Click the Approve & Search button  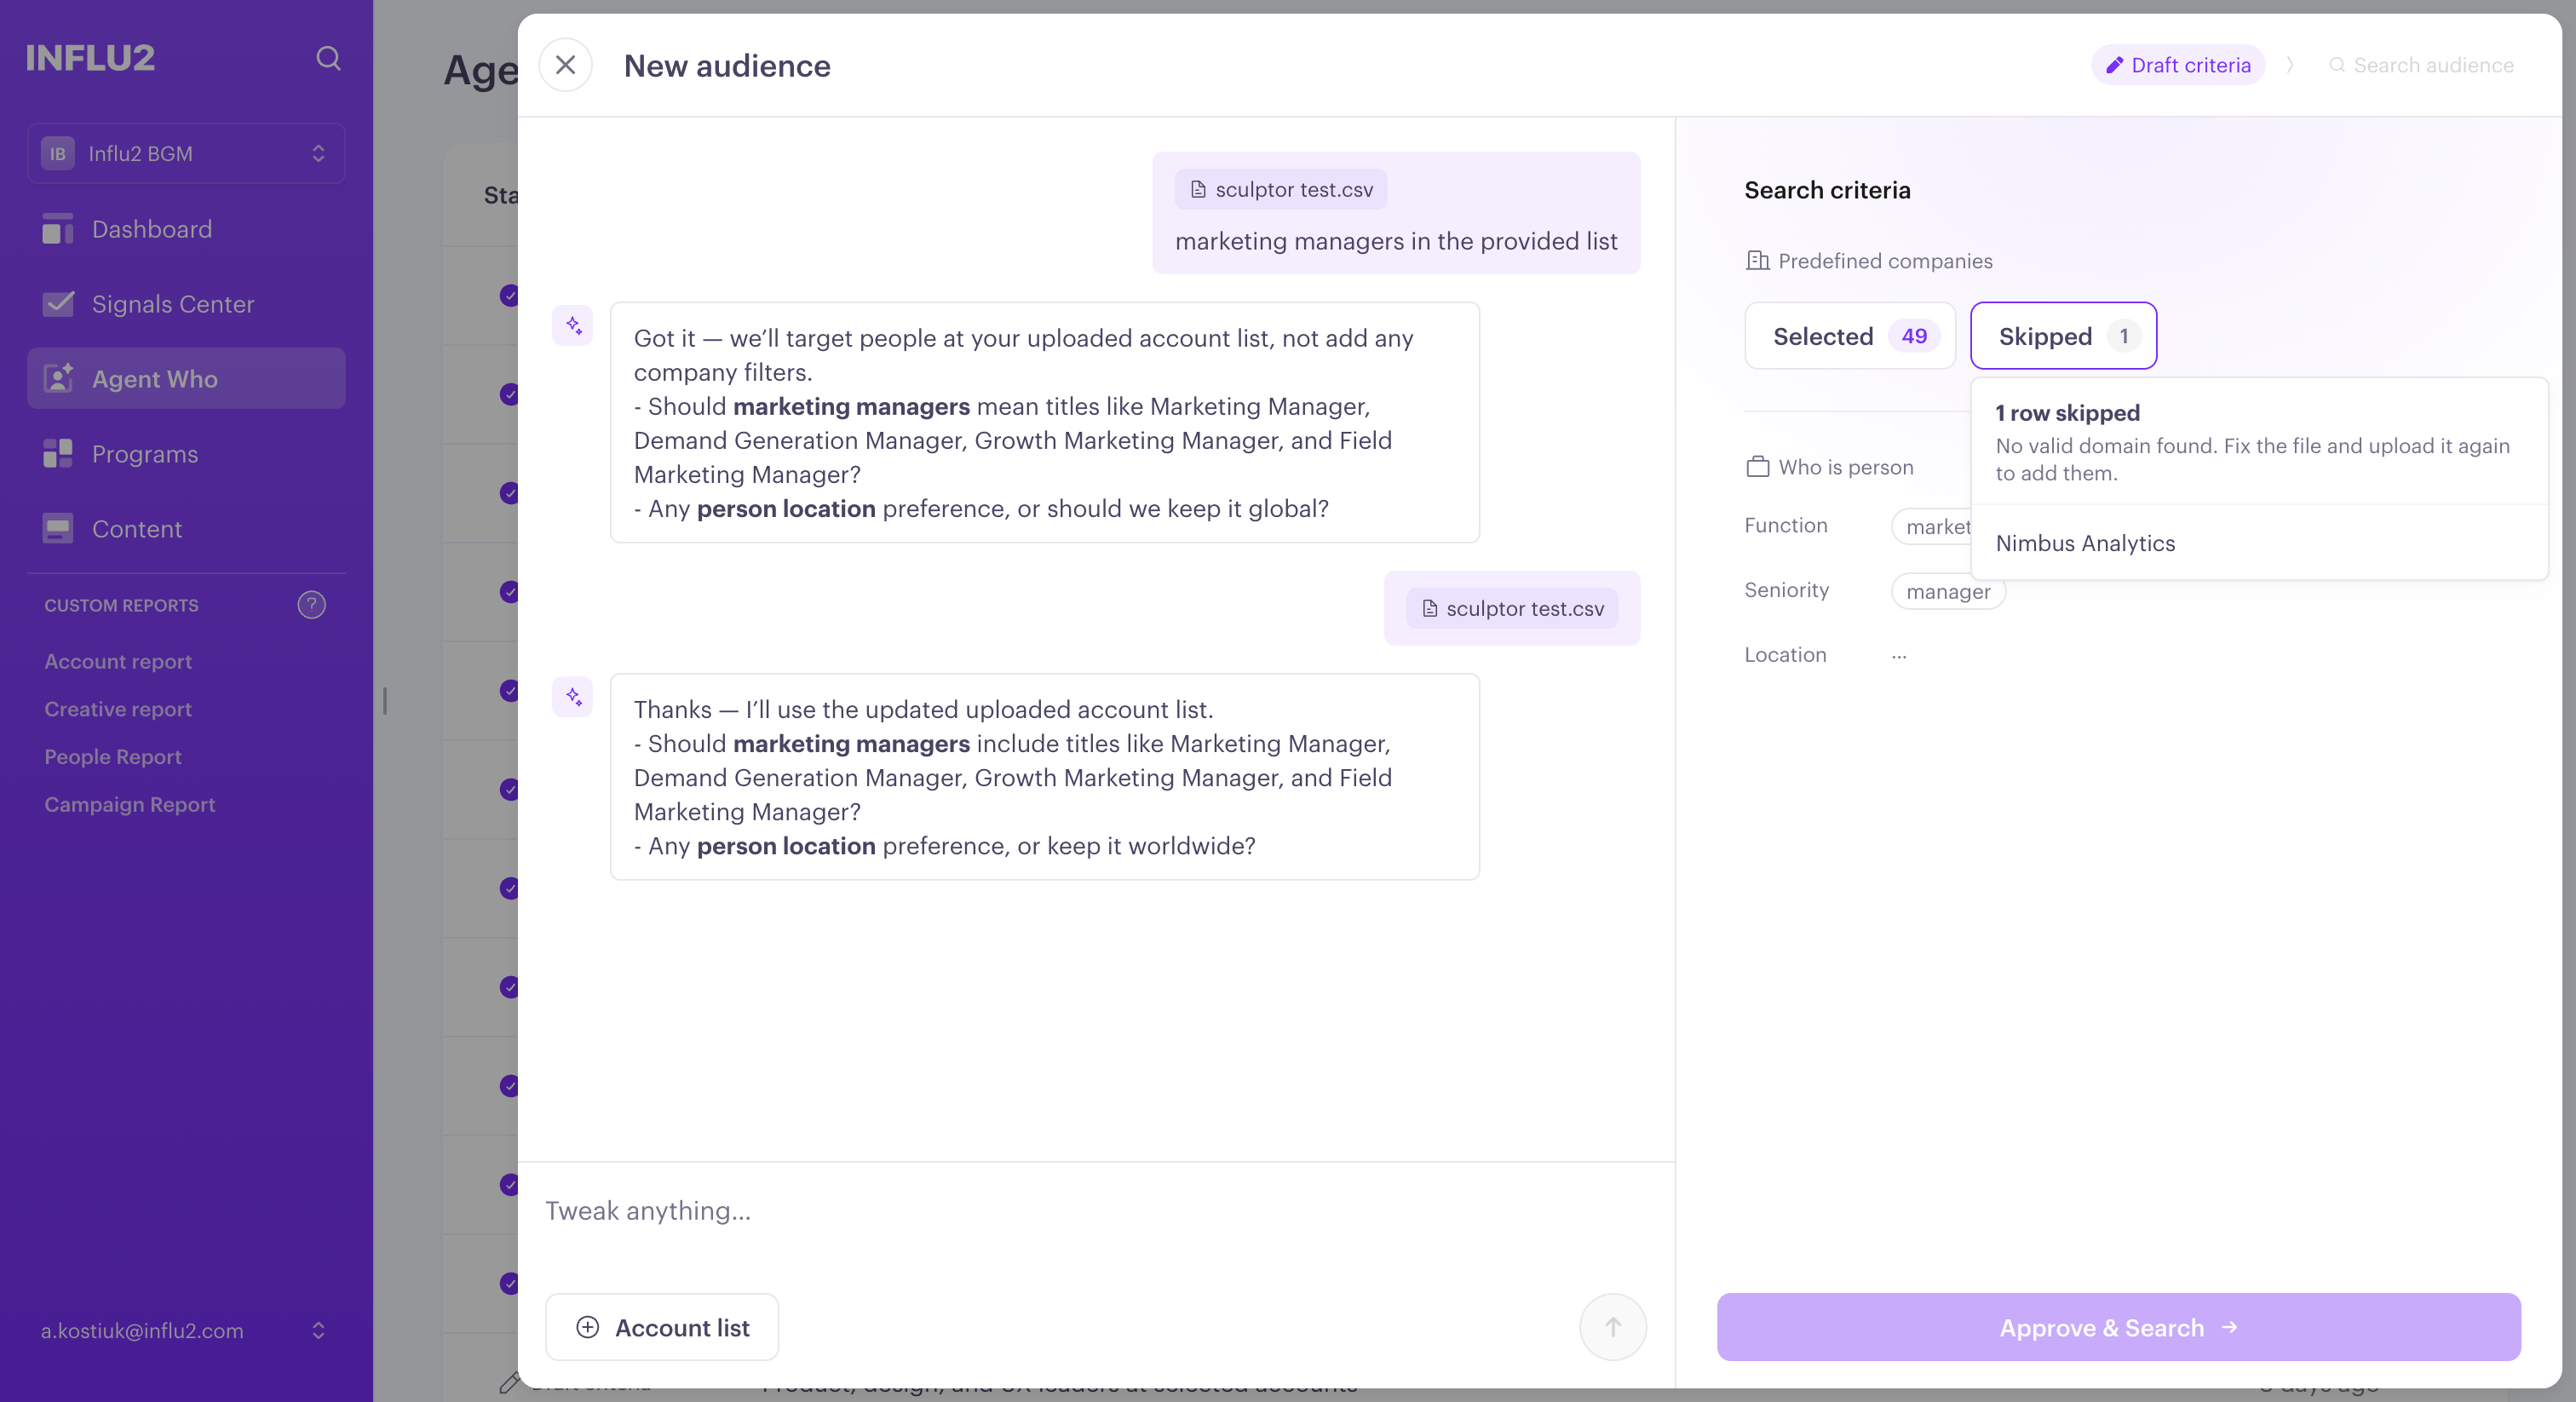pyautogui.click(x=2118, y=1327)
